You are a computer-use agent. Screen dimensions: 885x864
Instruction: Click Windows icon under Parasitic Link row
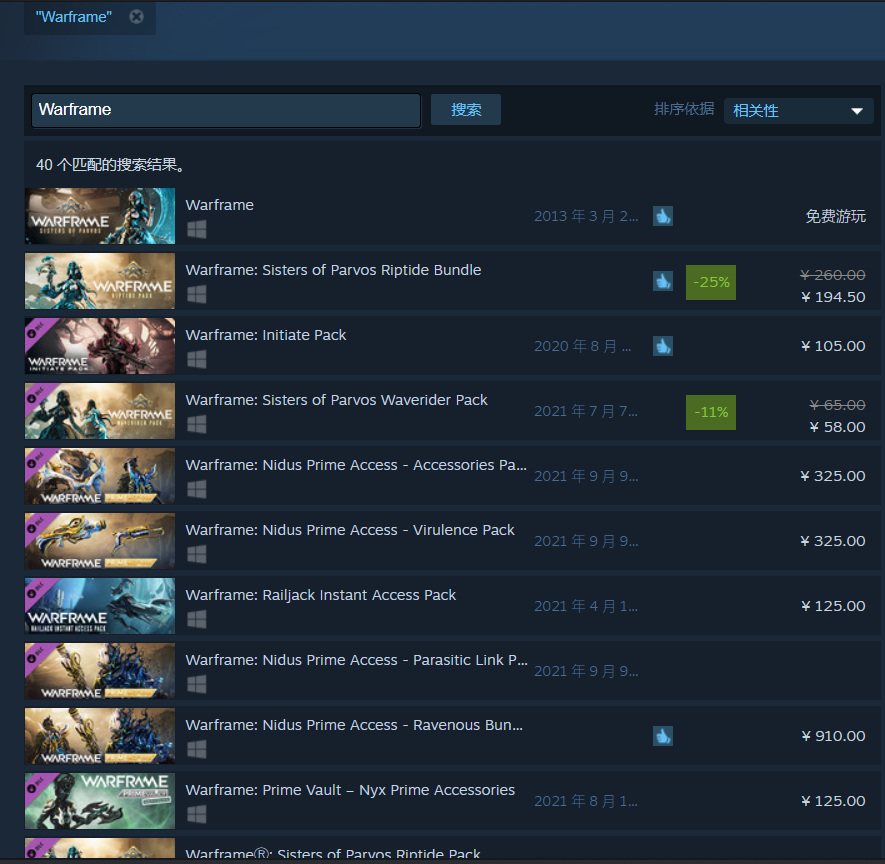[x=196, y=684]
